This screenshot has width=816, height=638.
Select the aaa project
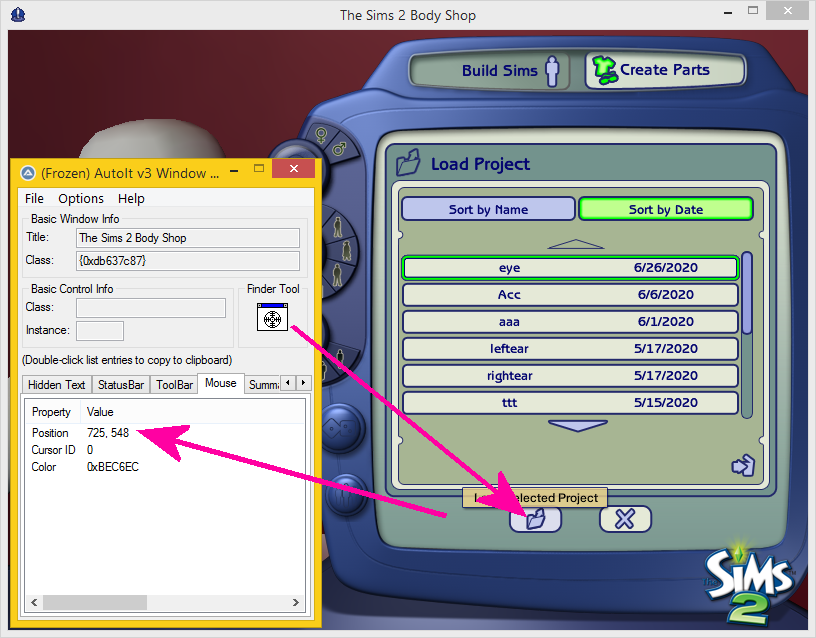(x=570, y=322)
